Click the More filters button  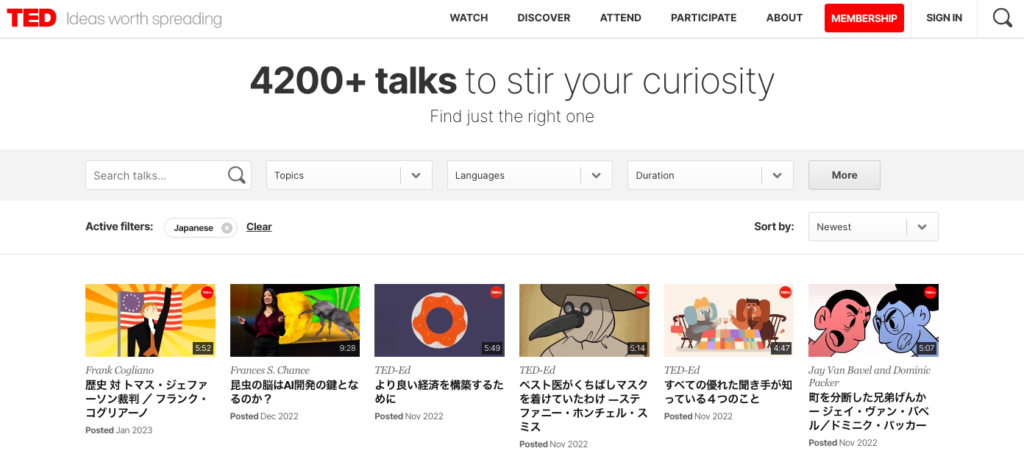[x=844, y=175]
